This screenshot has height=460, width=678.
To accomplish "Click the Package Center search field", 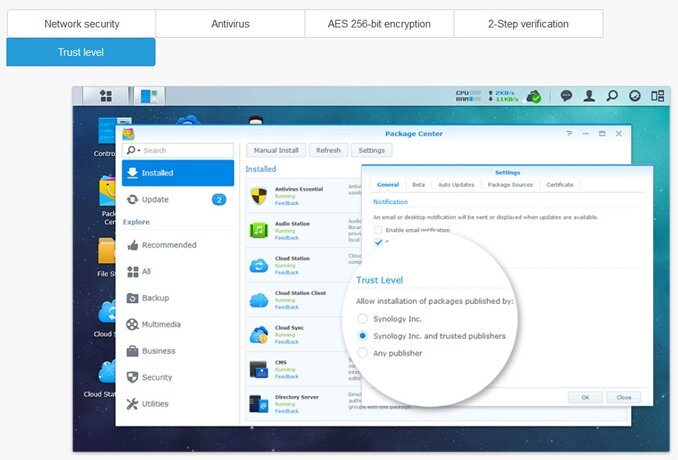I will click(x=178, y=150).
